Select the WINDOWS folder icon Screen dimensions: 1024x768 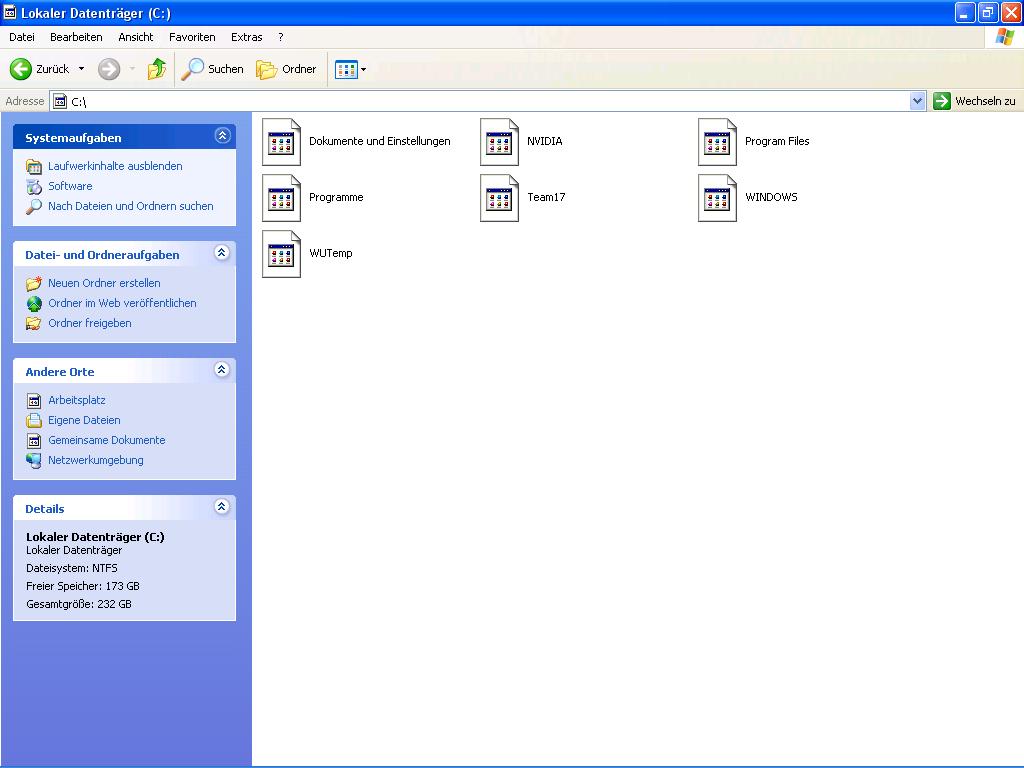[717, 198]
